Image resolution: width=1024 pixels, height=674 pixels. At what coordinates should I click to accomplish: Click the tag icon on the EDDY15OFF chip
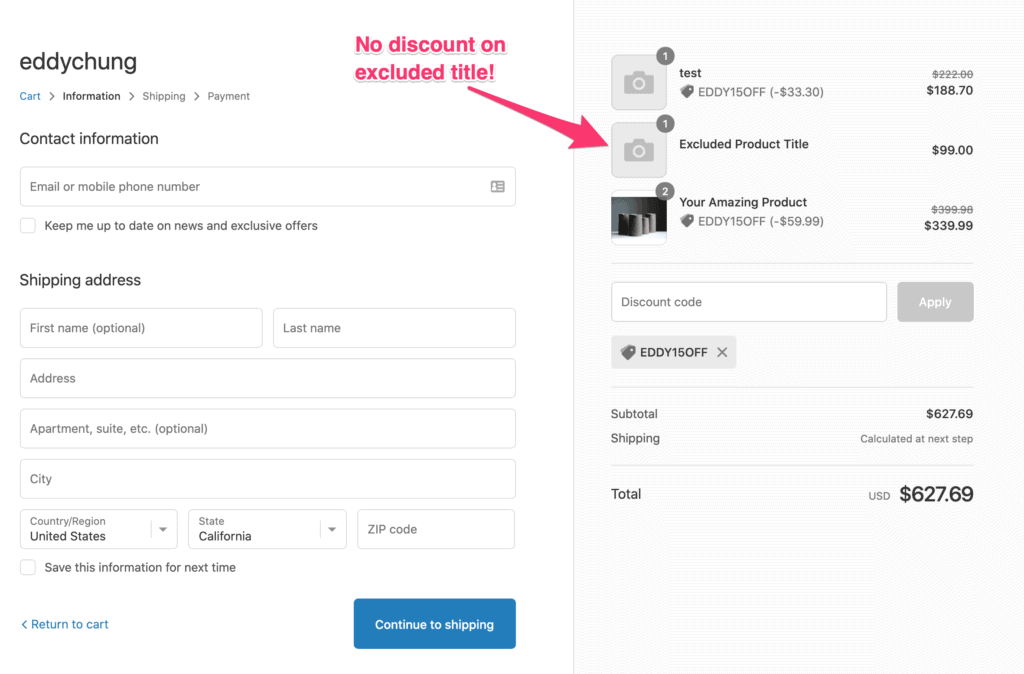coord(630,352)
